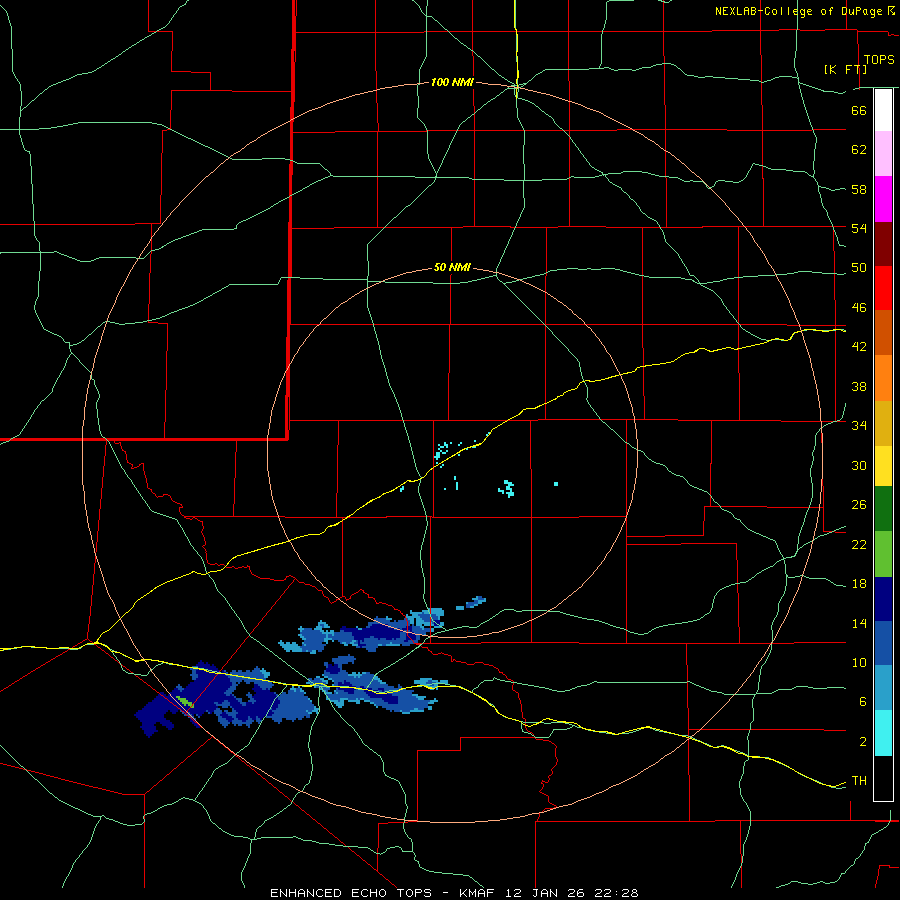Click the "2" legend value
Screen dimensions: 900x900
[863, 742]
